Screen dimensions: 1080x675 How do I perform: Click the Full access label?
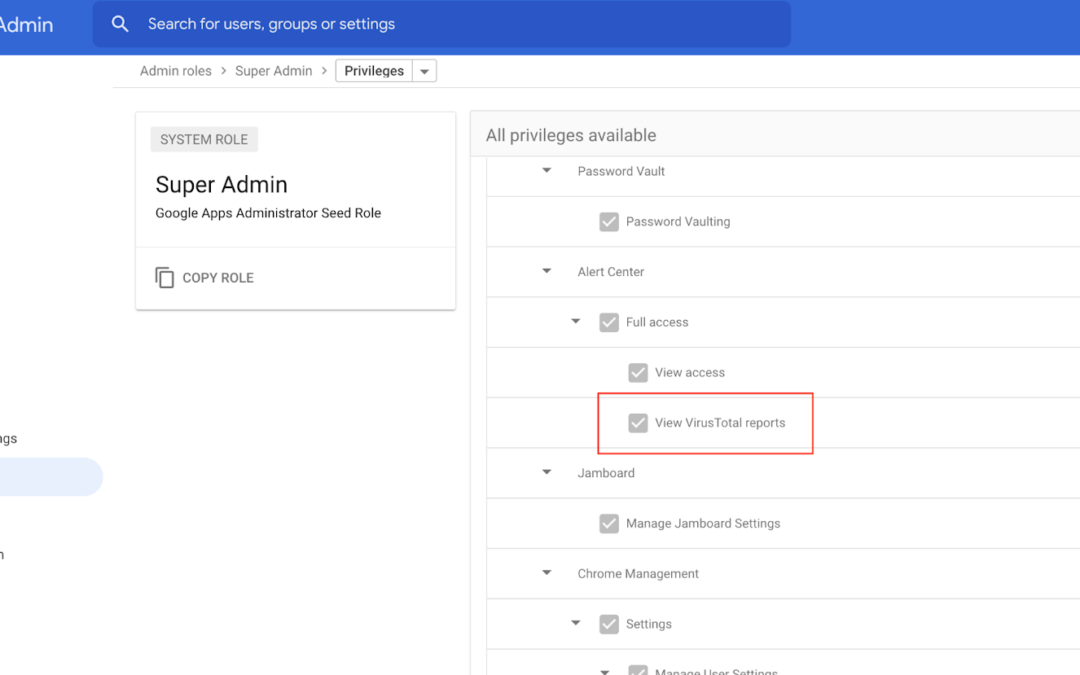pos(656,322)
